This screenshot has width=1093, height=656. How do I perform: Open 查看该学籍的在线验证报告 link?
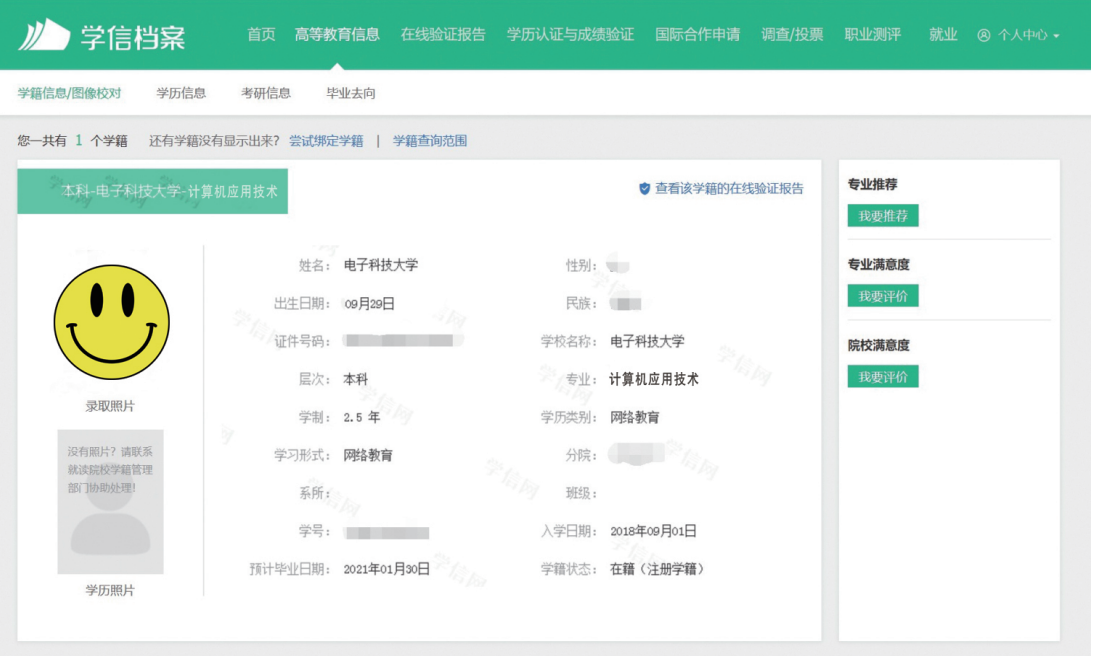[729, 188]
